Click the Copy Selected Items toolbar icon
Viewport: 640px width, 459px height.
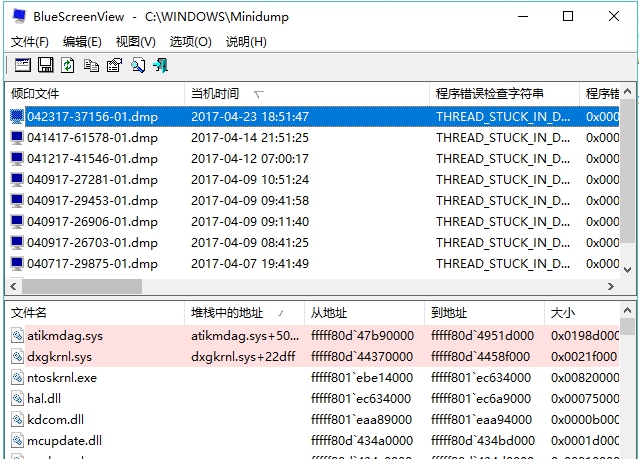click(91, 65)
